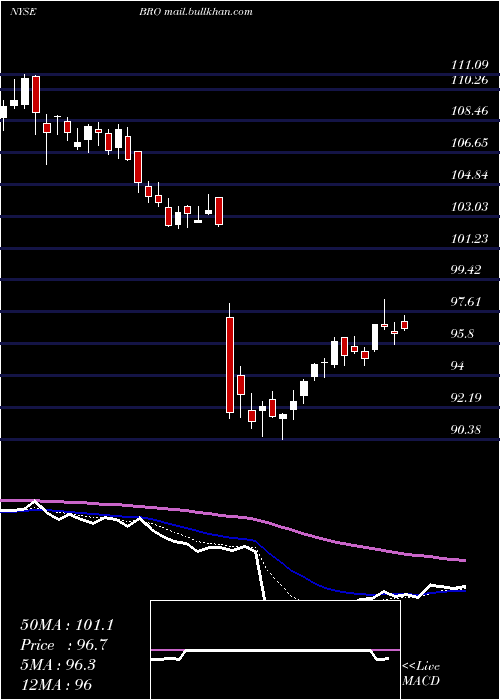This screenshot has width=500, height=700.
Task: Click the purple 50MA line
Action: point(233,518)
